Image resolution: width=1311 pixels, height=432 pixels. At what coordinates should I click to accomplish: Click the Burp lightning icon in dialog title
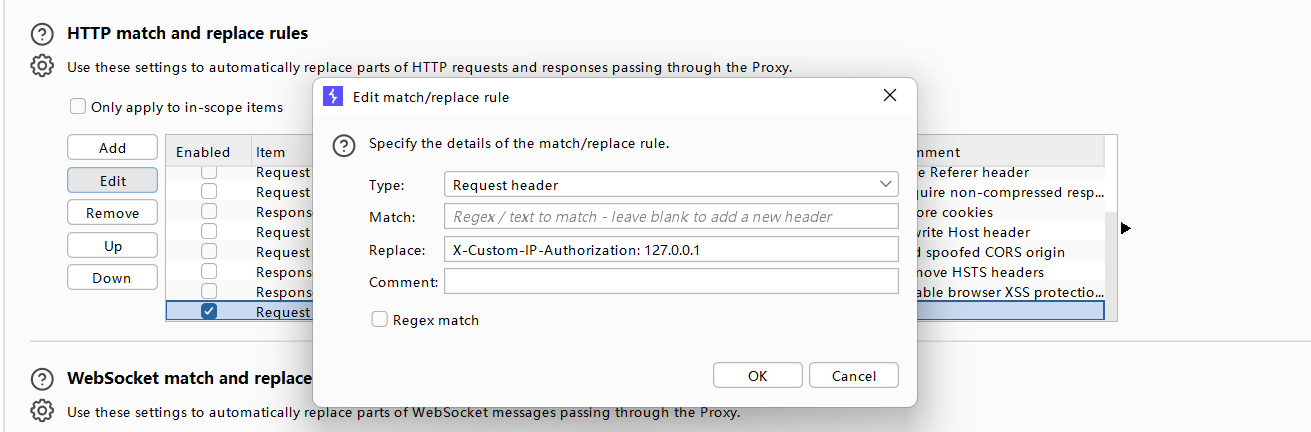click(335, 97)
